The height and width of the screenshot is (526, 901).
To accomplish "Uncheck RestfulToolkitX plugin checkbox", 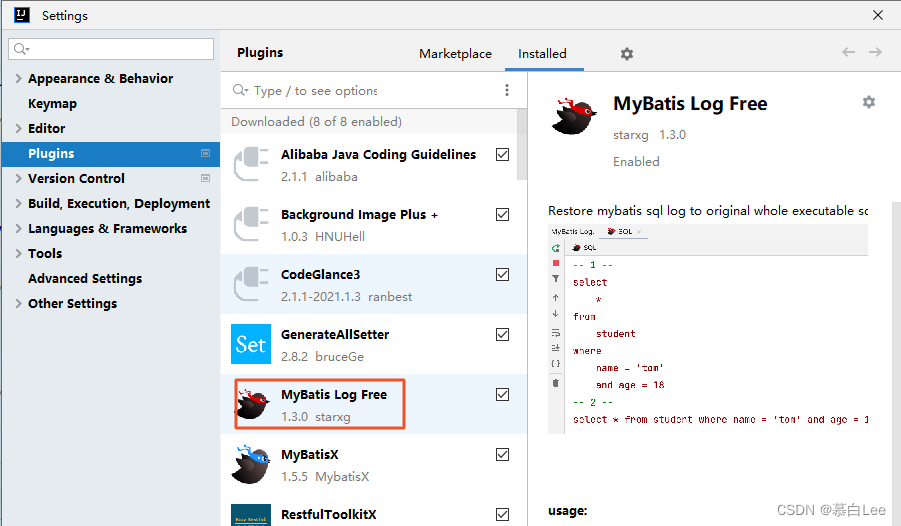I will click(x=502, y=515).
